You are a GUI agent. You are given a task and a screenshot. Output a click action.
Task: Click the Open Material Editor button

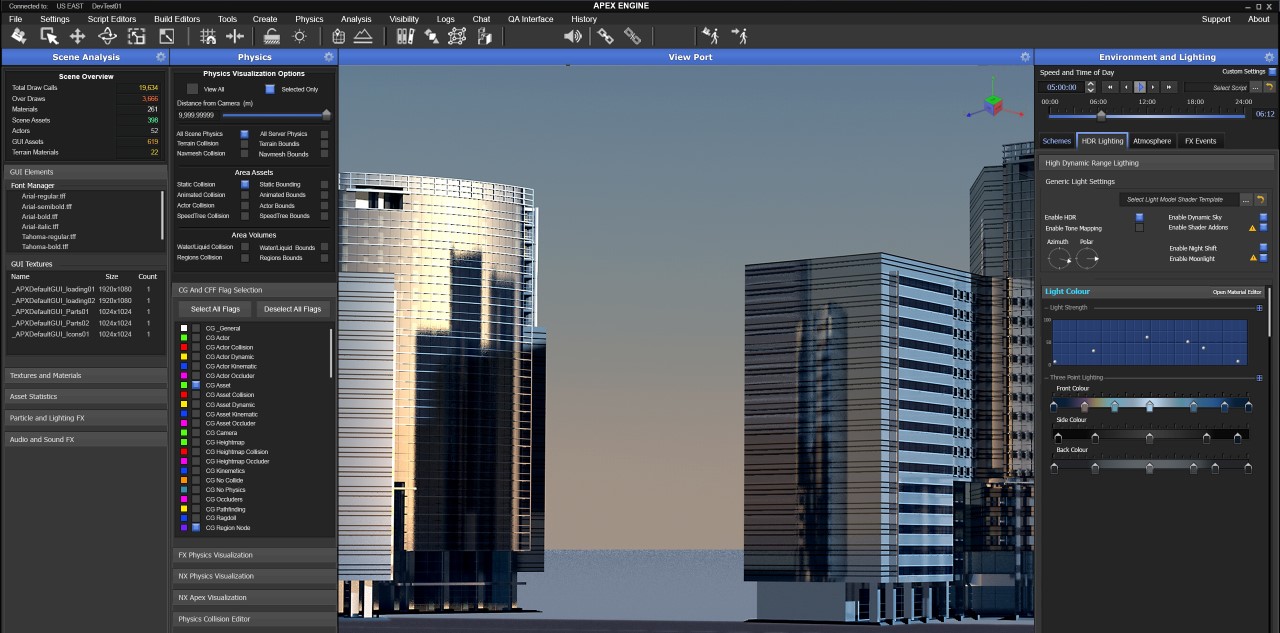(x=1237, y=292)
